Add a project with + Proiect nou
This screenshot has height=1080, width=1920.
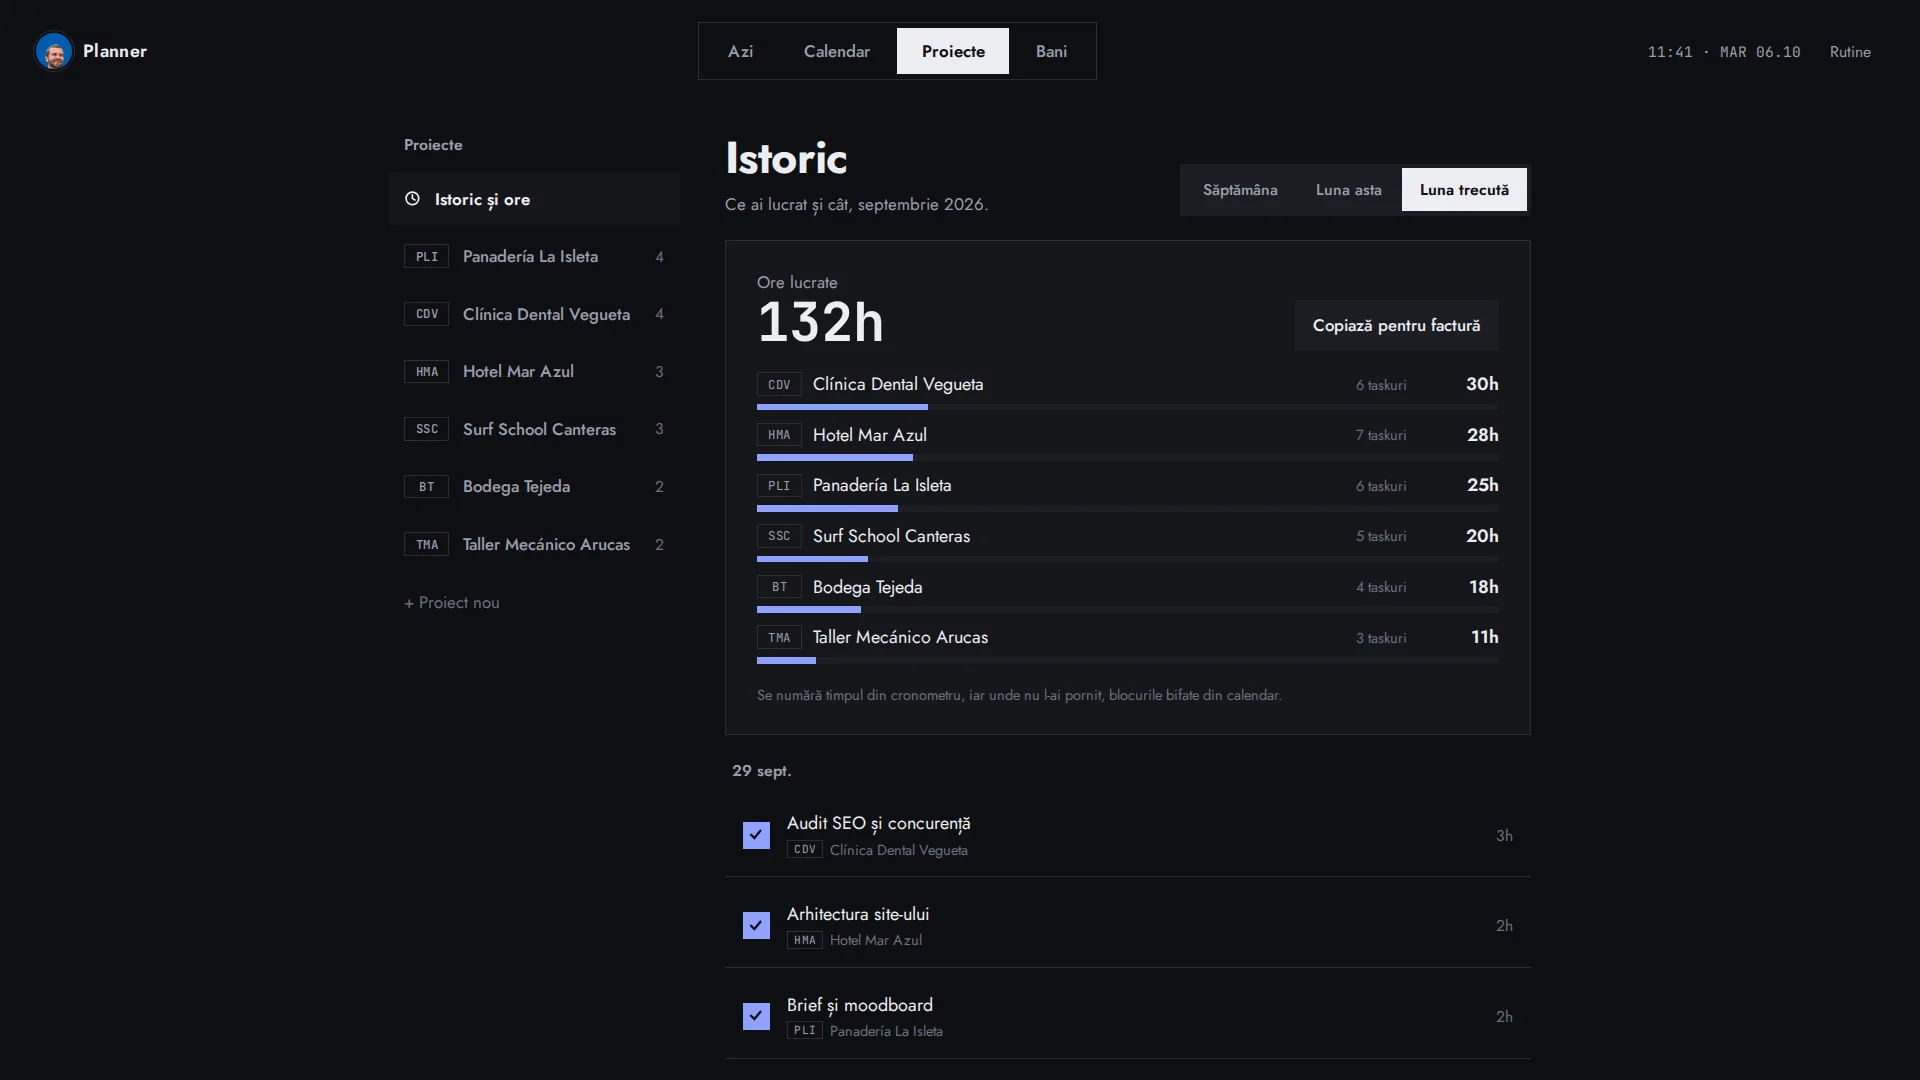click(452, 603)
